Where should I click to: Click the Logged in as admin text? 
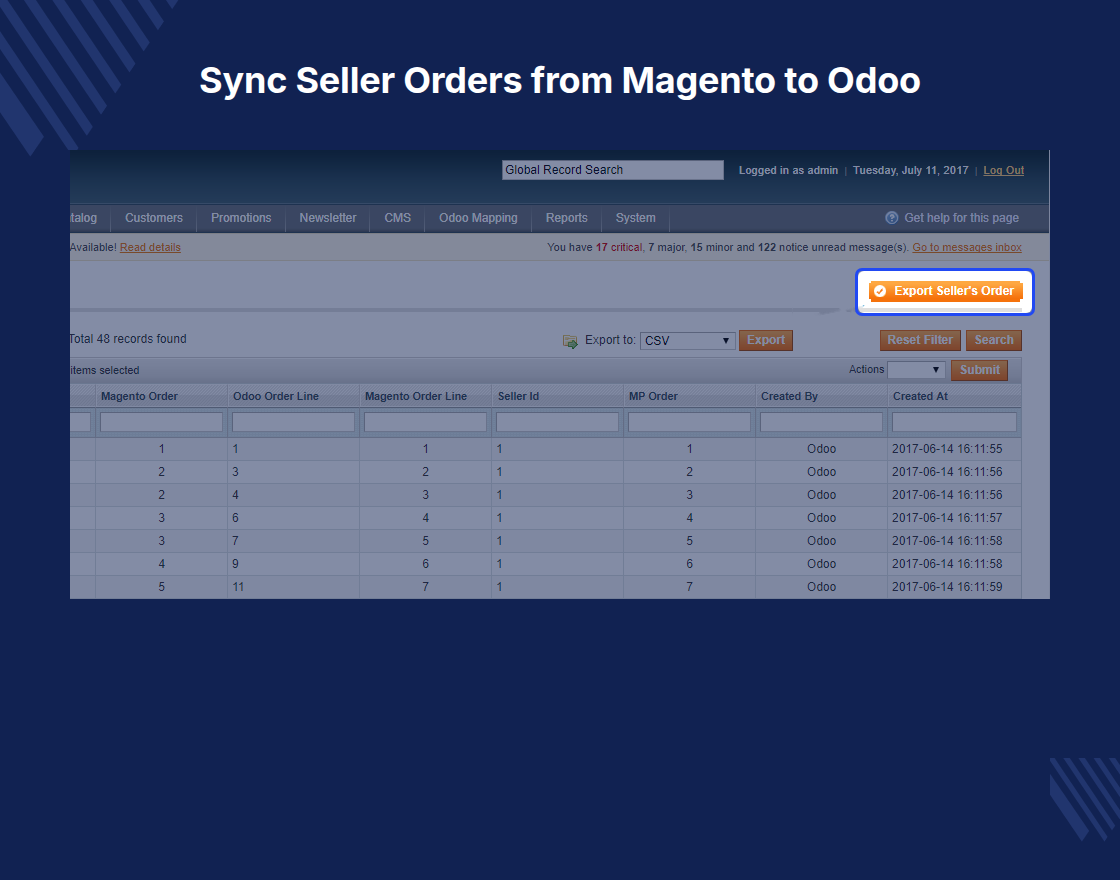(x=788, y=170)
